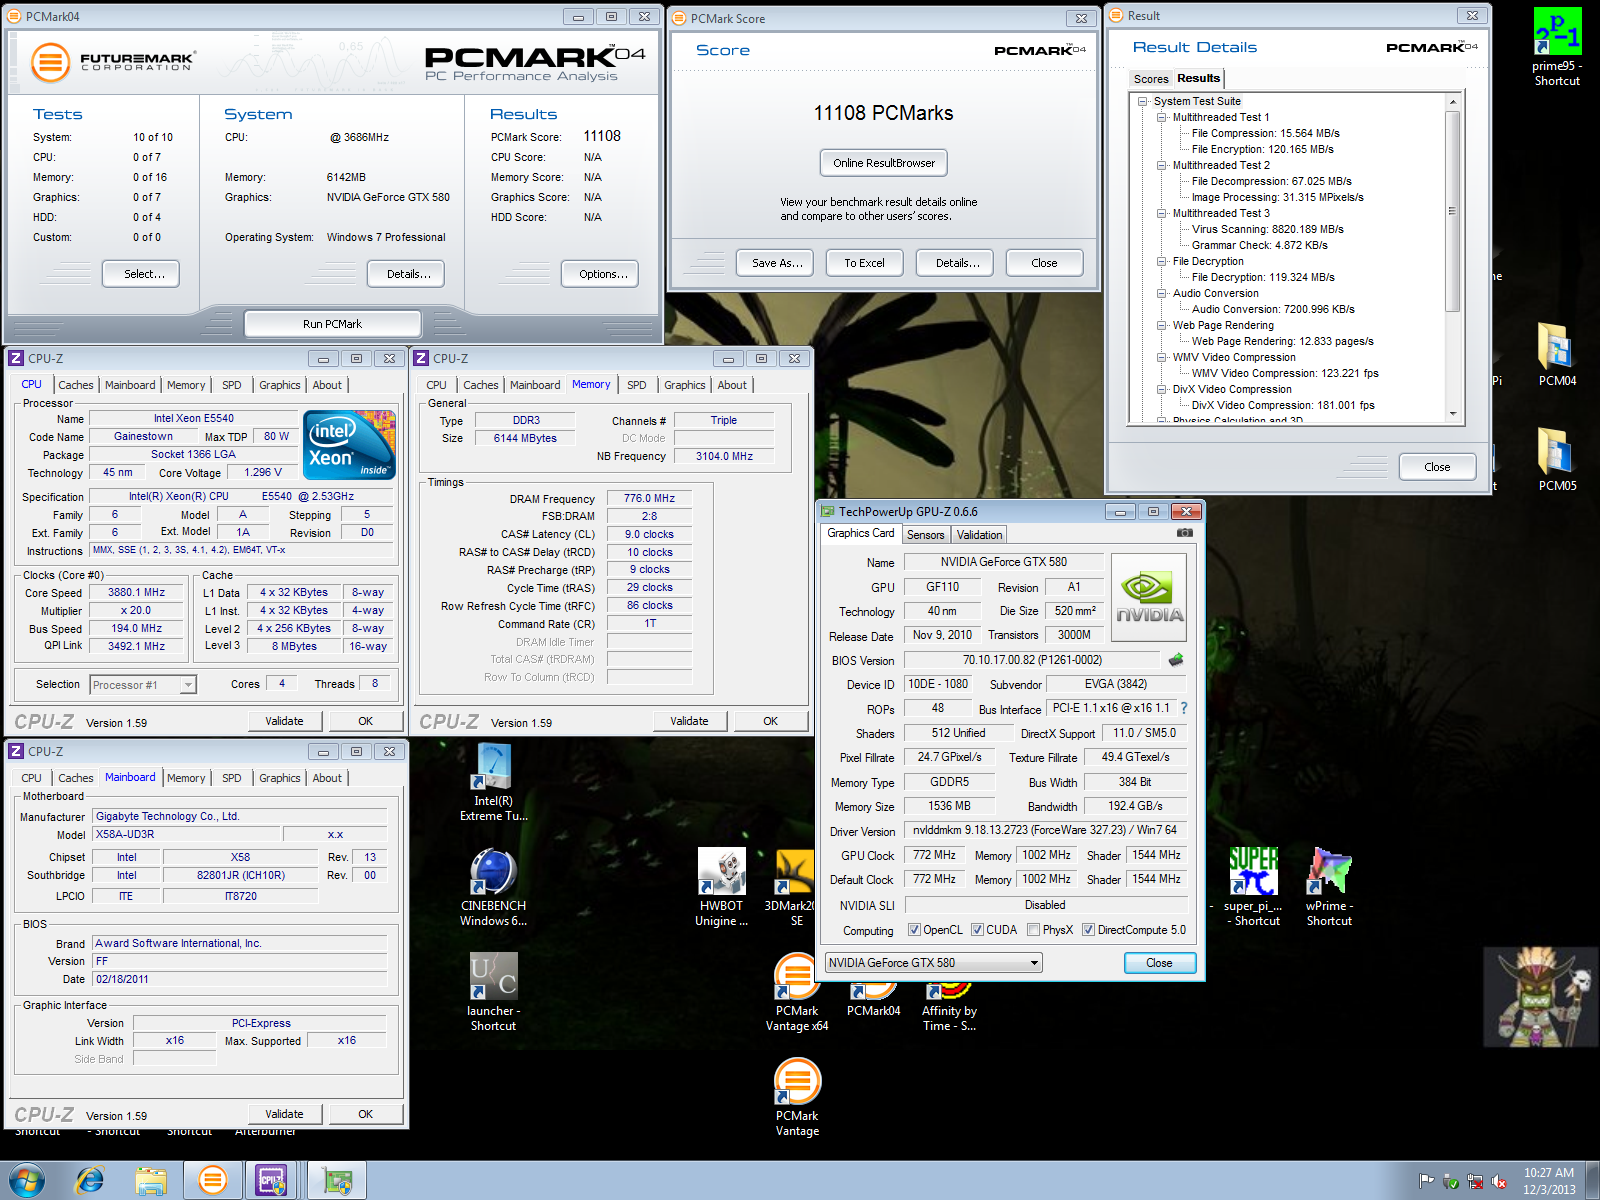Click the Action Center flag in system tray
Viewport: 1600px width, 1200px height.
tap(1426, 1181)
